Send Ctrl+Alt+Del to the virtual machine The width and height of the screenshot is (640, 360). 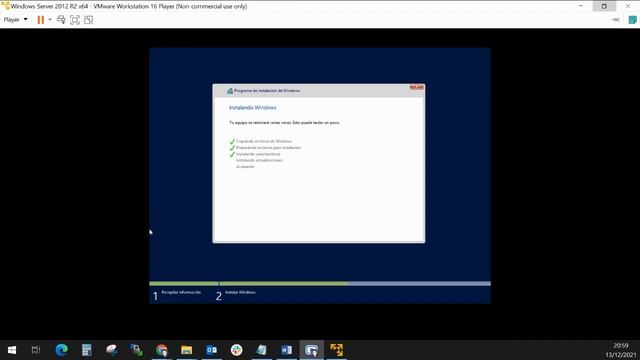coord(61,20)
